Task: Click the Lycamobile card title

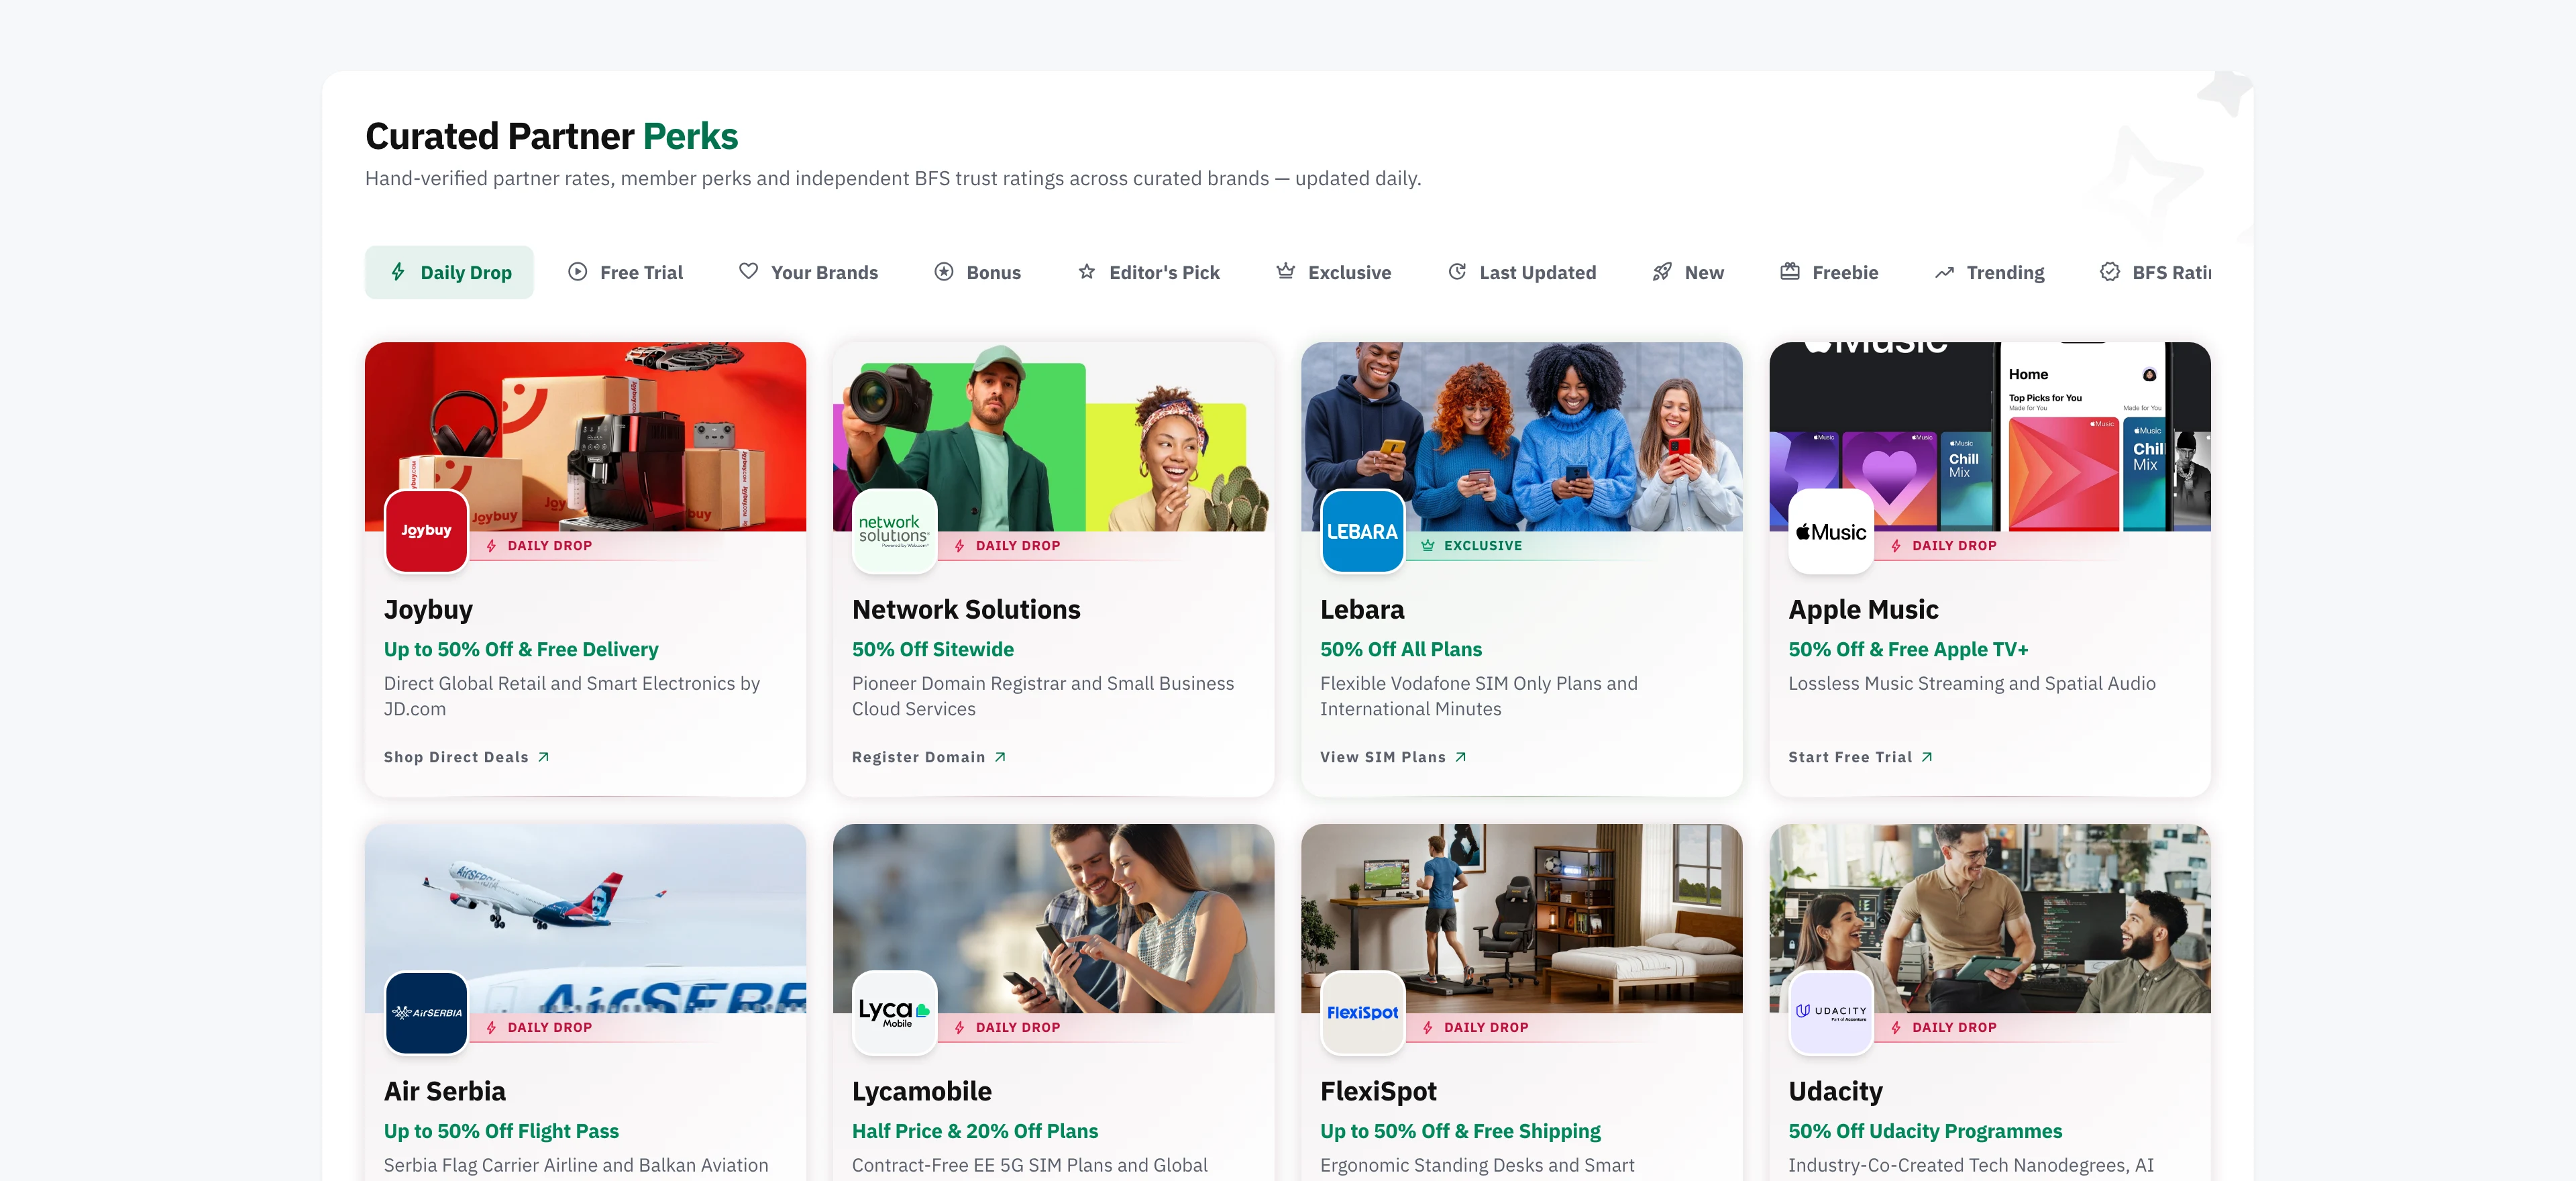Action: pos(921,1091)
